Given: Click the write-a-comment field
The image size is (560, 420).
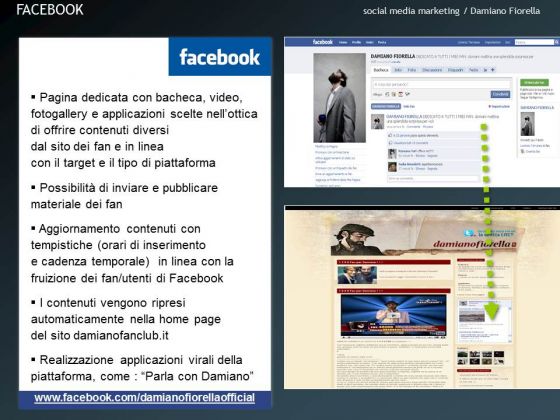Looking at the screenshot, I should click(433, 178).
